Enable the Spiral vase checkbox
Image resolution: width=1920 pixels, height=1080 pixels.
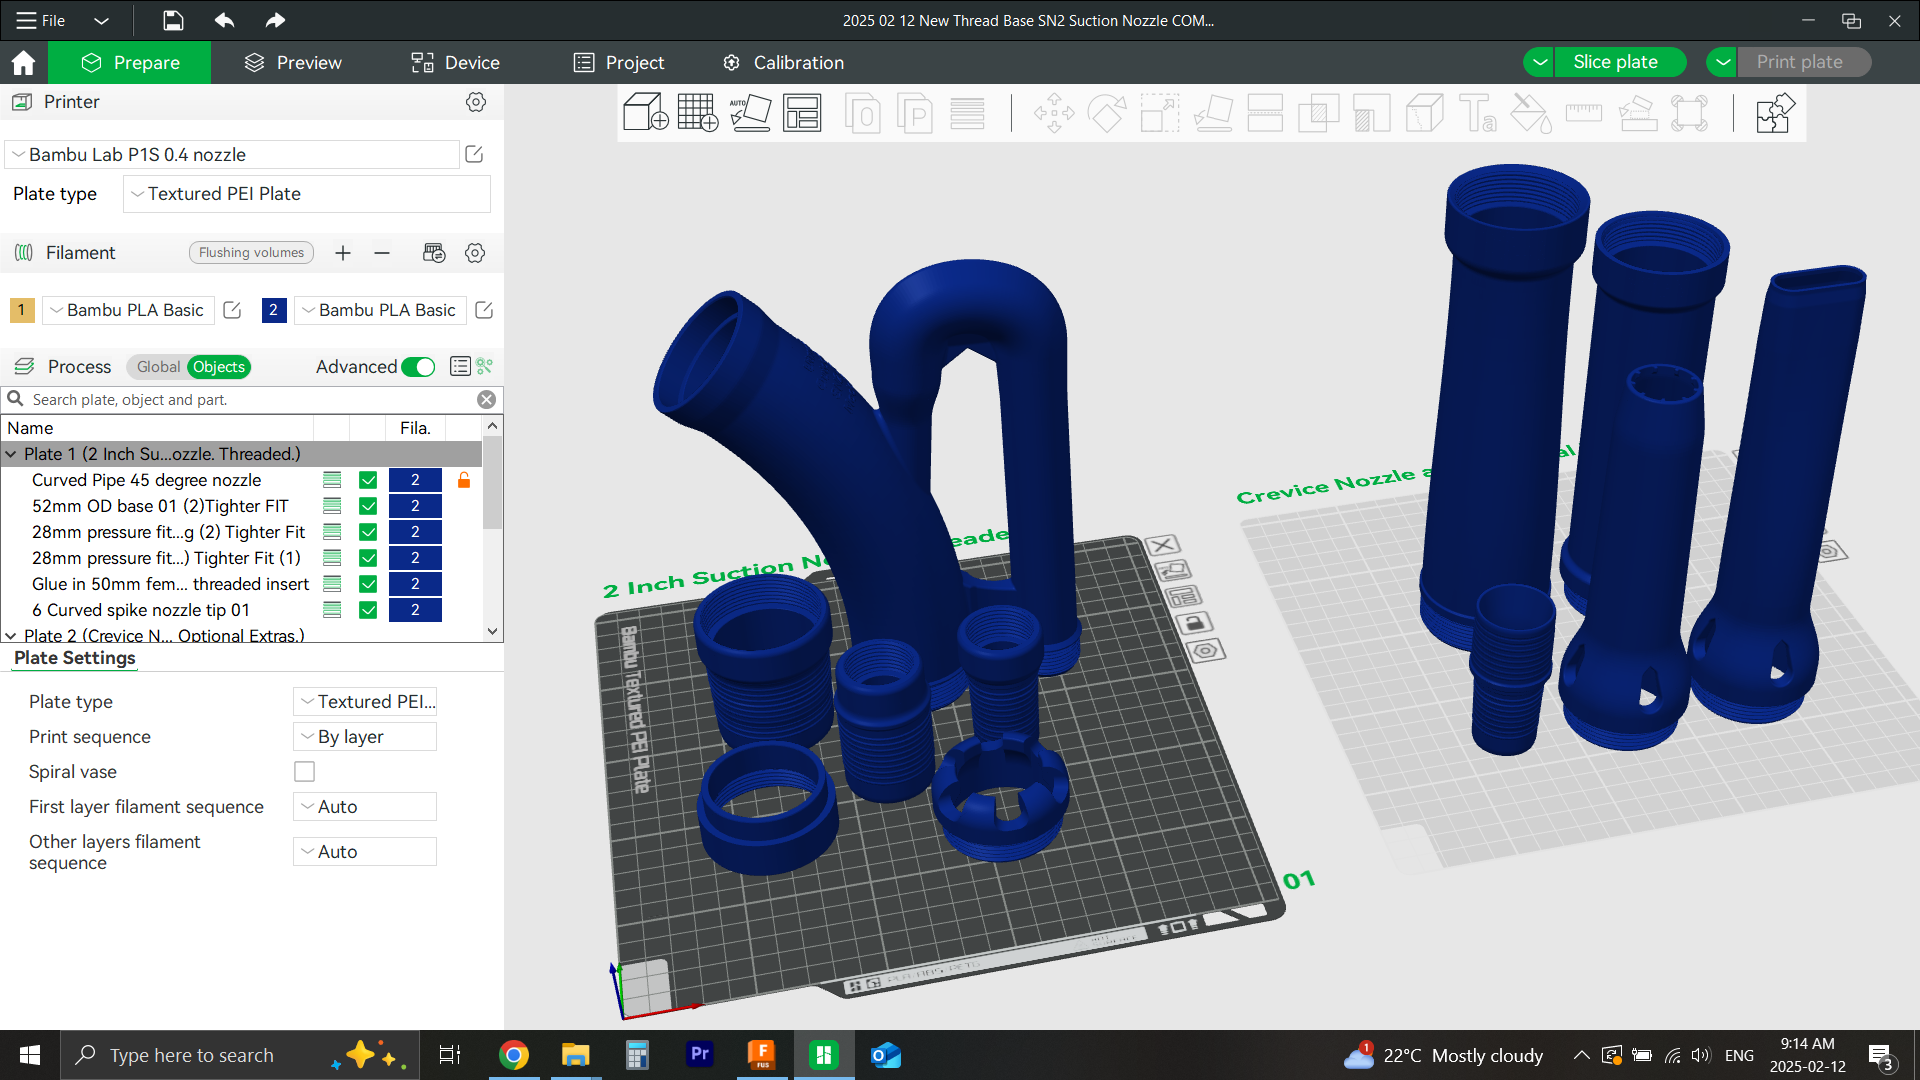pos(305,771)
